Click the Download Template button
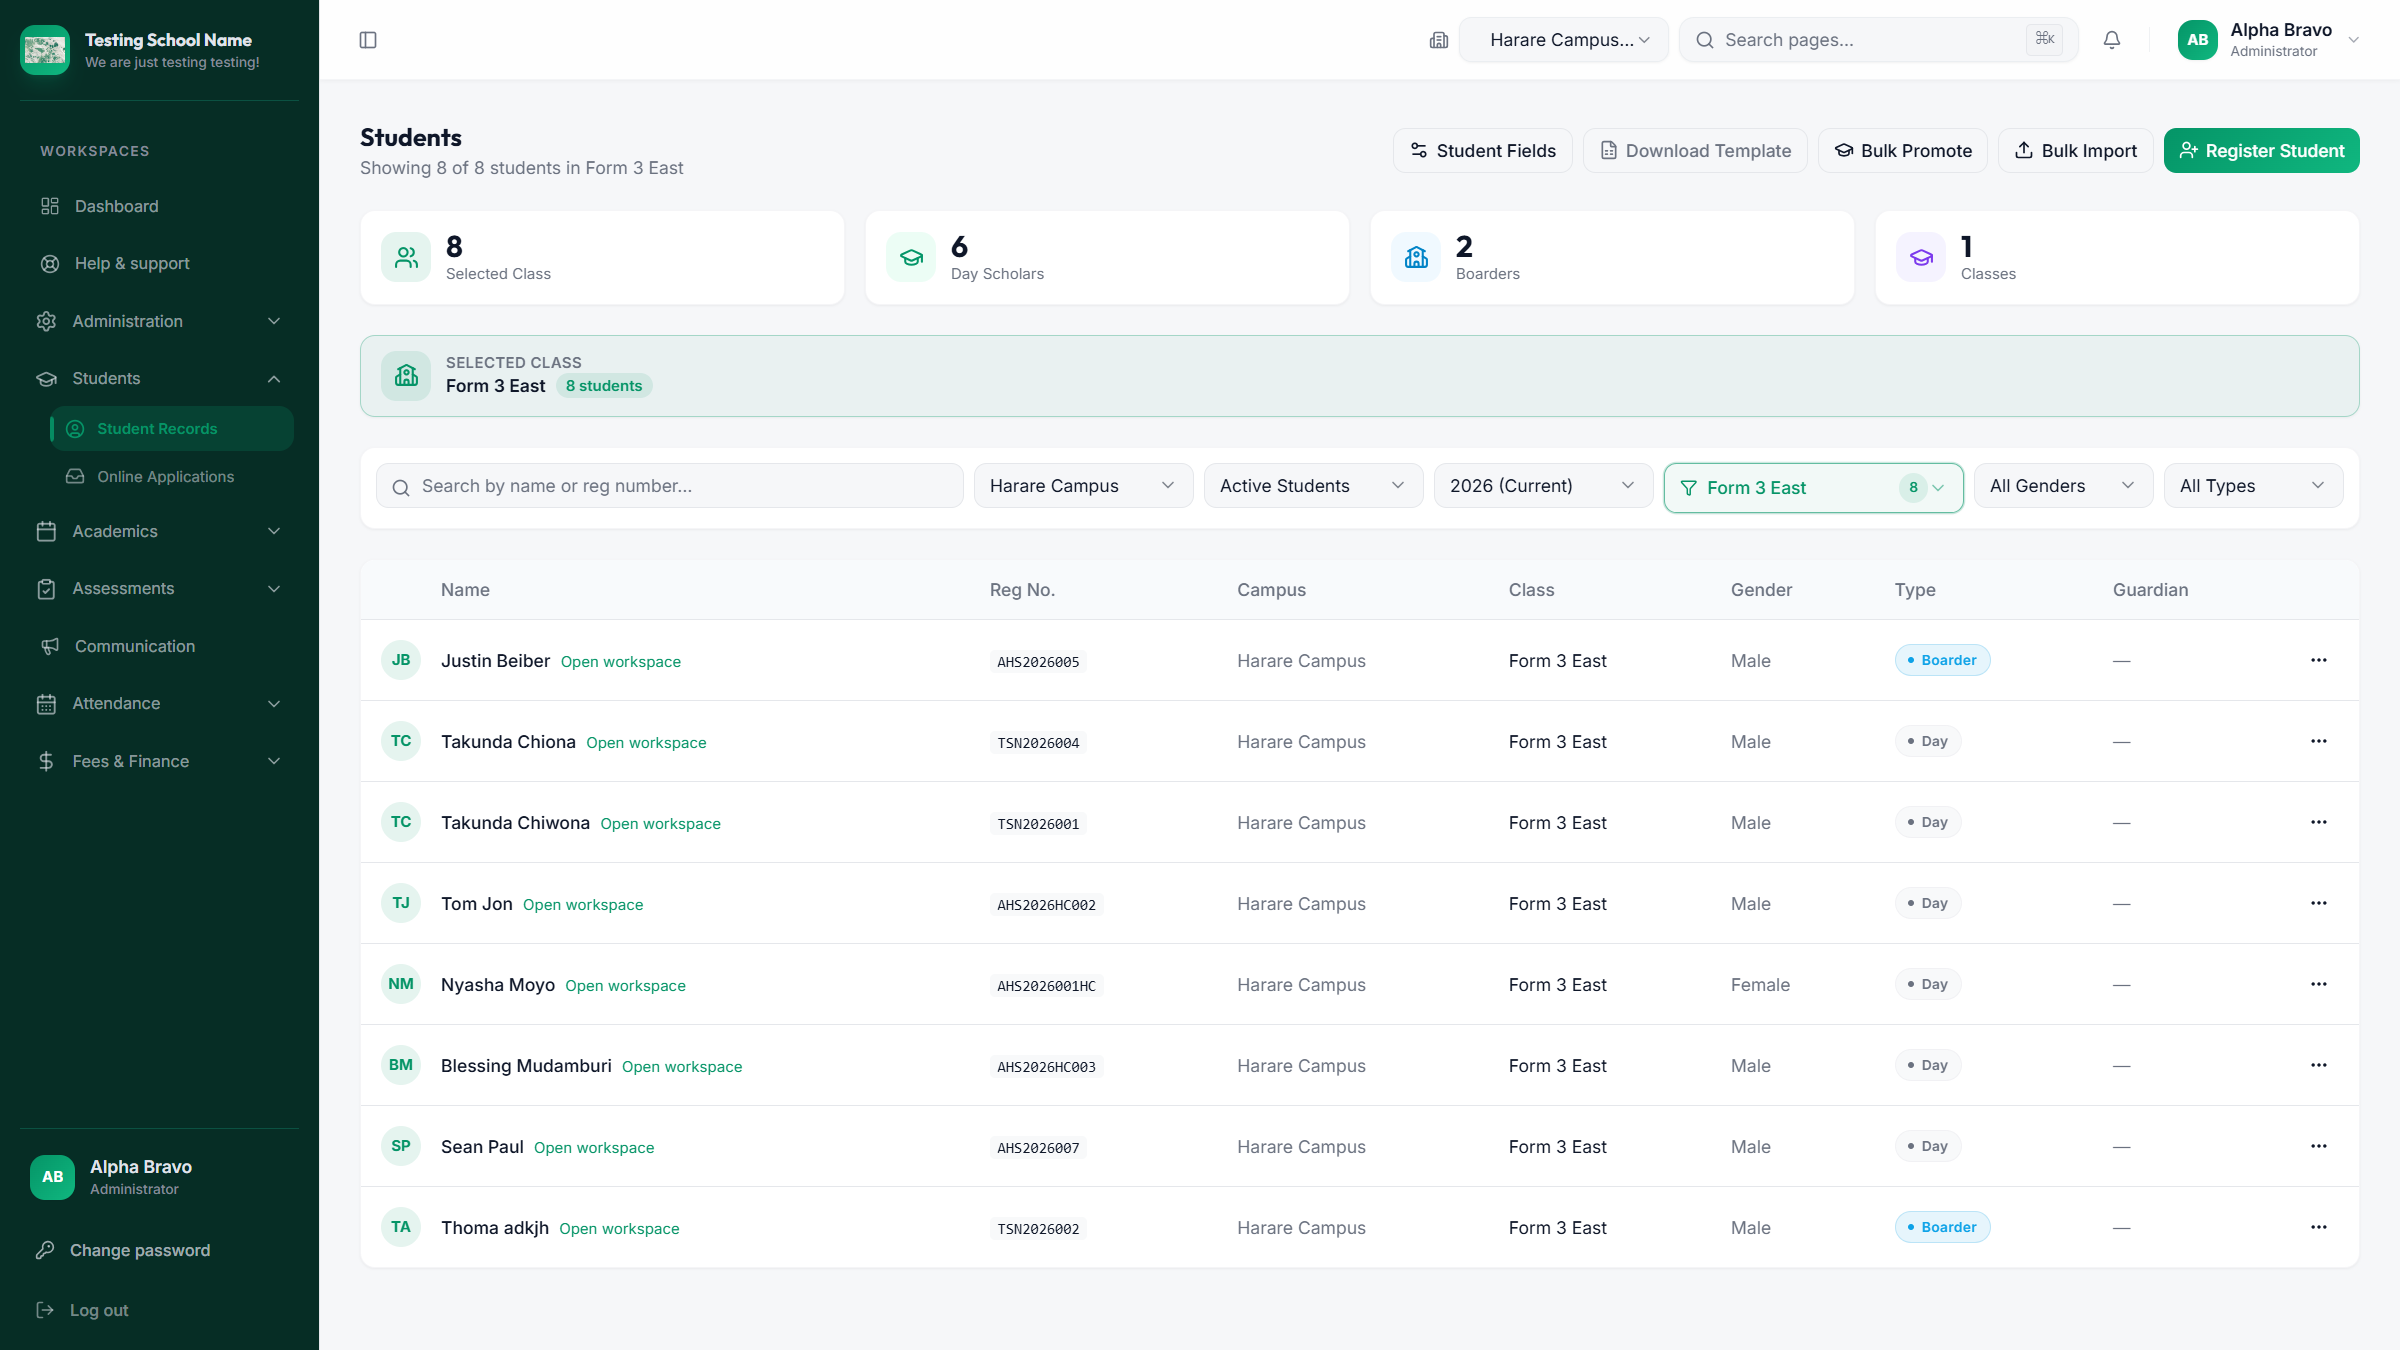The width and height of the screenshot is (2400, 1350). click(1695, 150)
